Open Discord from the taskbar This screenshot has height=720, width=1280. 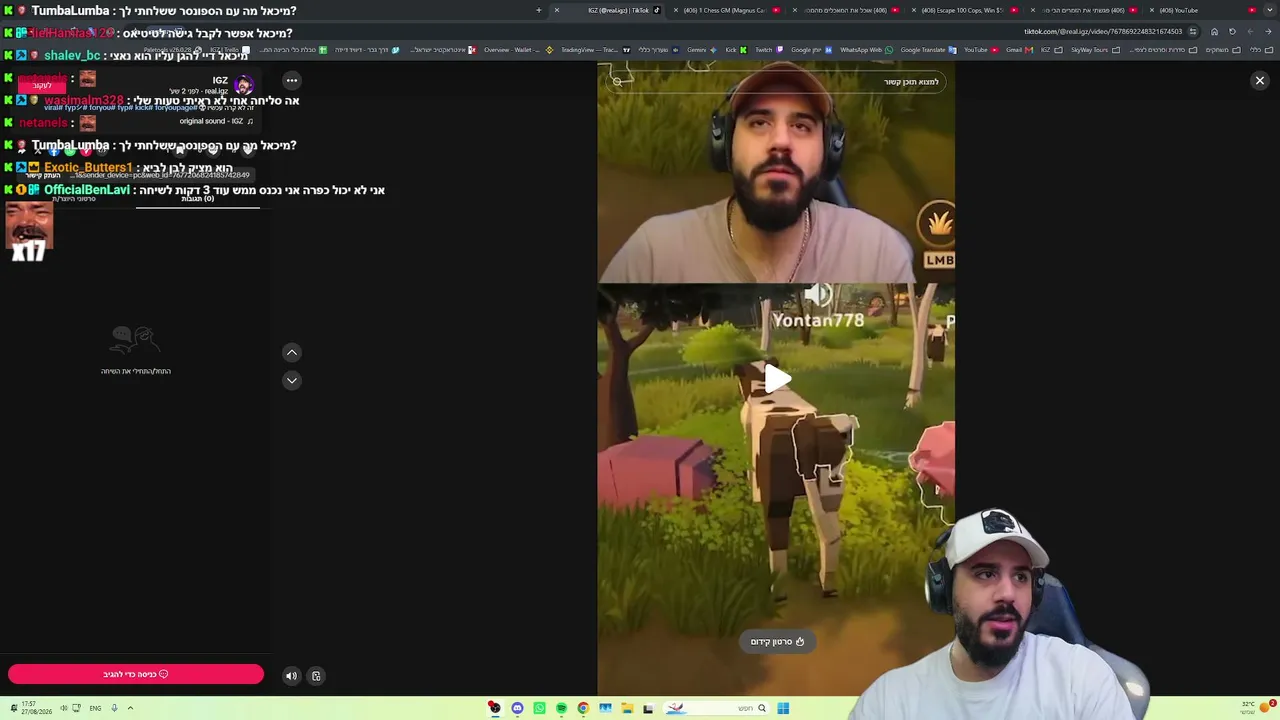tap(517, 709)
